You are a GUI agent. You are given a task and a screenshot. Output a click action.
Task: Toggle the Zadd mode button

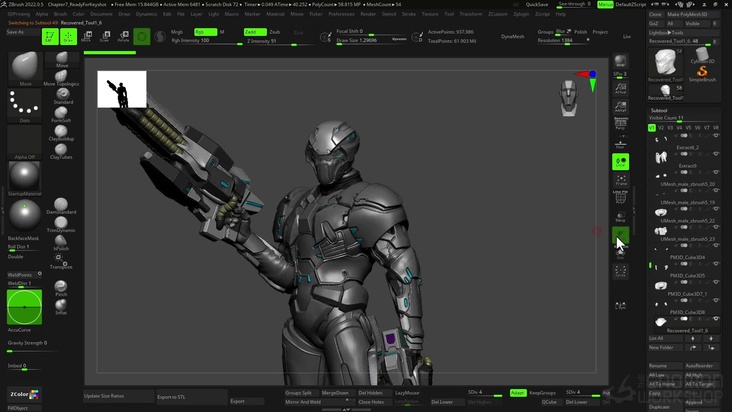coord(255,32)
